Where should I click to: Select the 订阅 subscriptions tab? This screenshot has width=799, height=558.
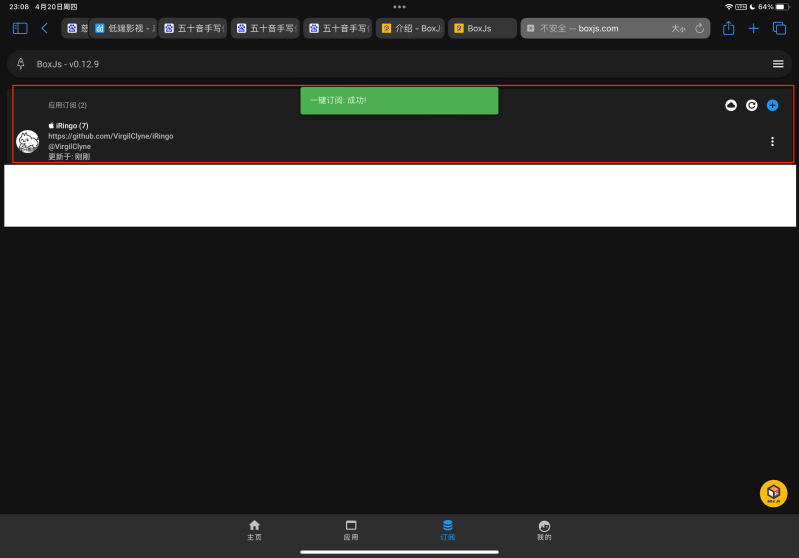click(x=447, y=530)
